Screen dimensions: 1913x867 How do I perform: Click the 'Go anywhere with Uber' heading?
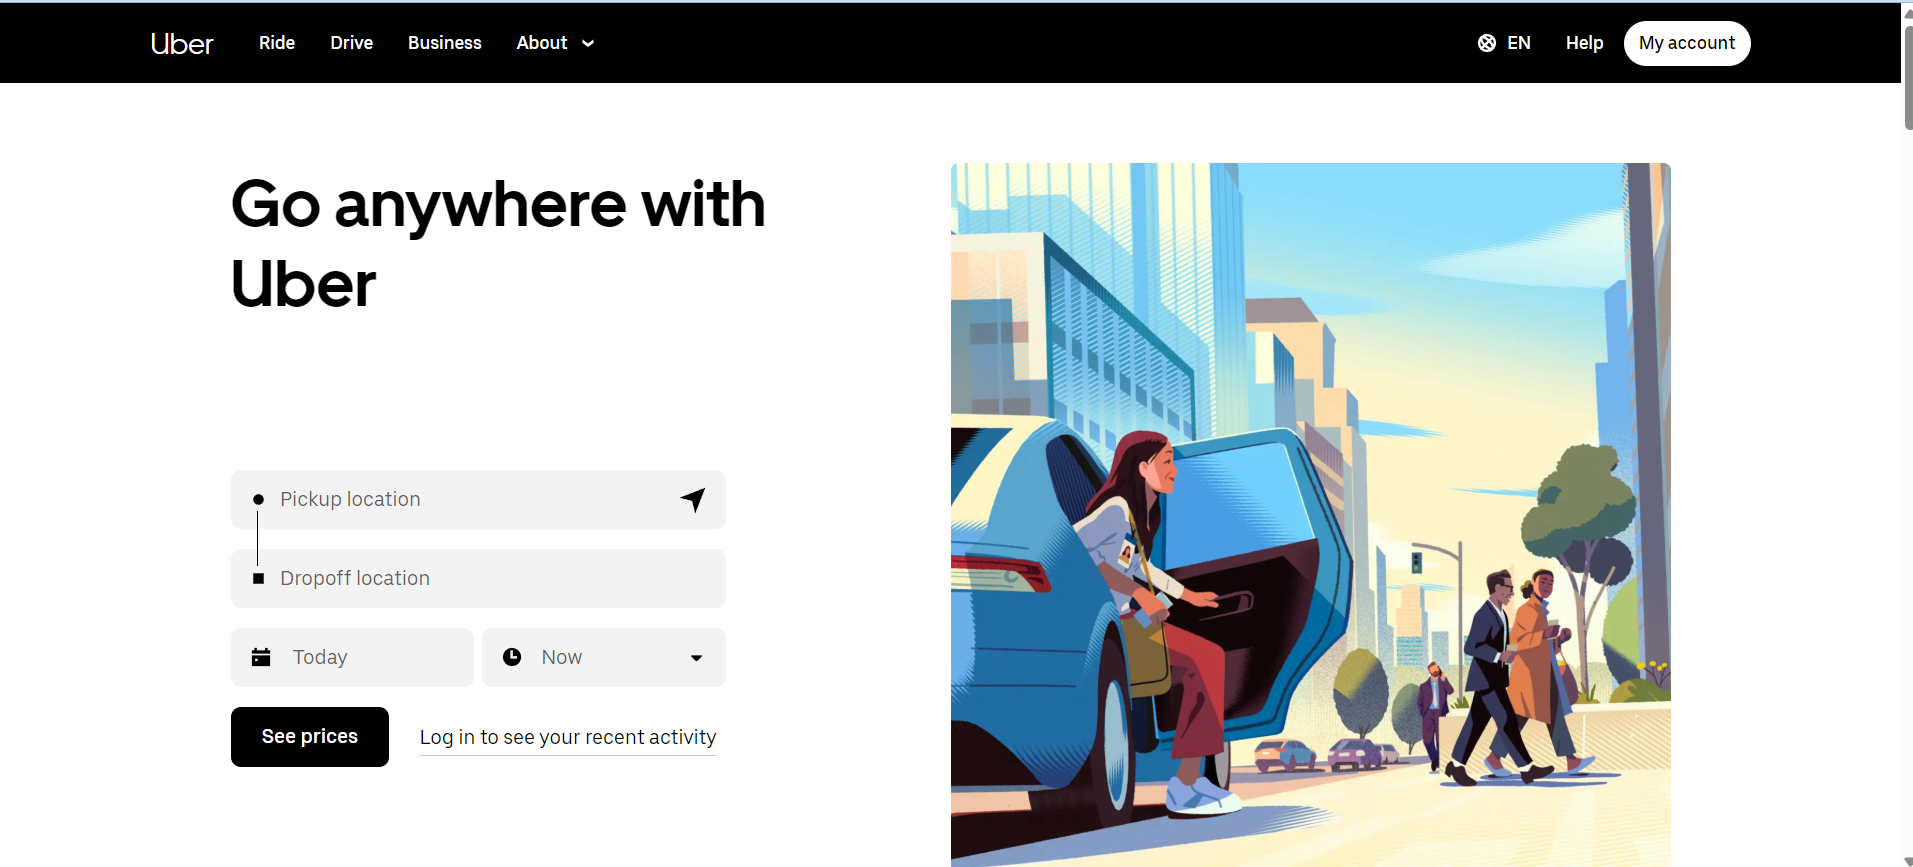pos(498,243)
